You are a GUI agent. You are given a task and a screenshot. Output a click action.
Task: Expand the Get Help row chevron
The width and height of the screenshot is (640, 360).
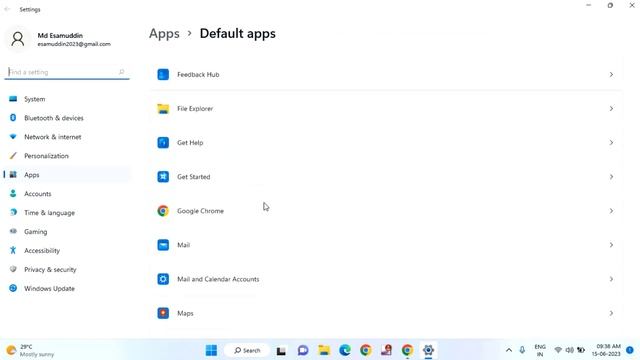pyautogui.click(x=611, y=142)
